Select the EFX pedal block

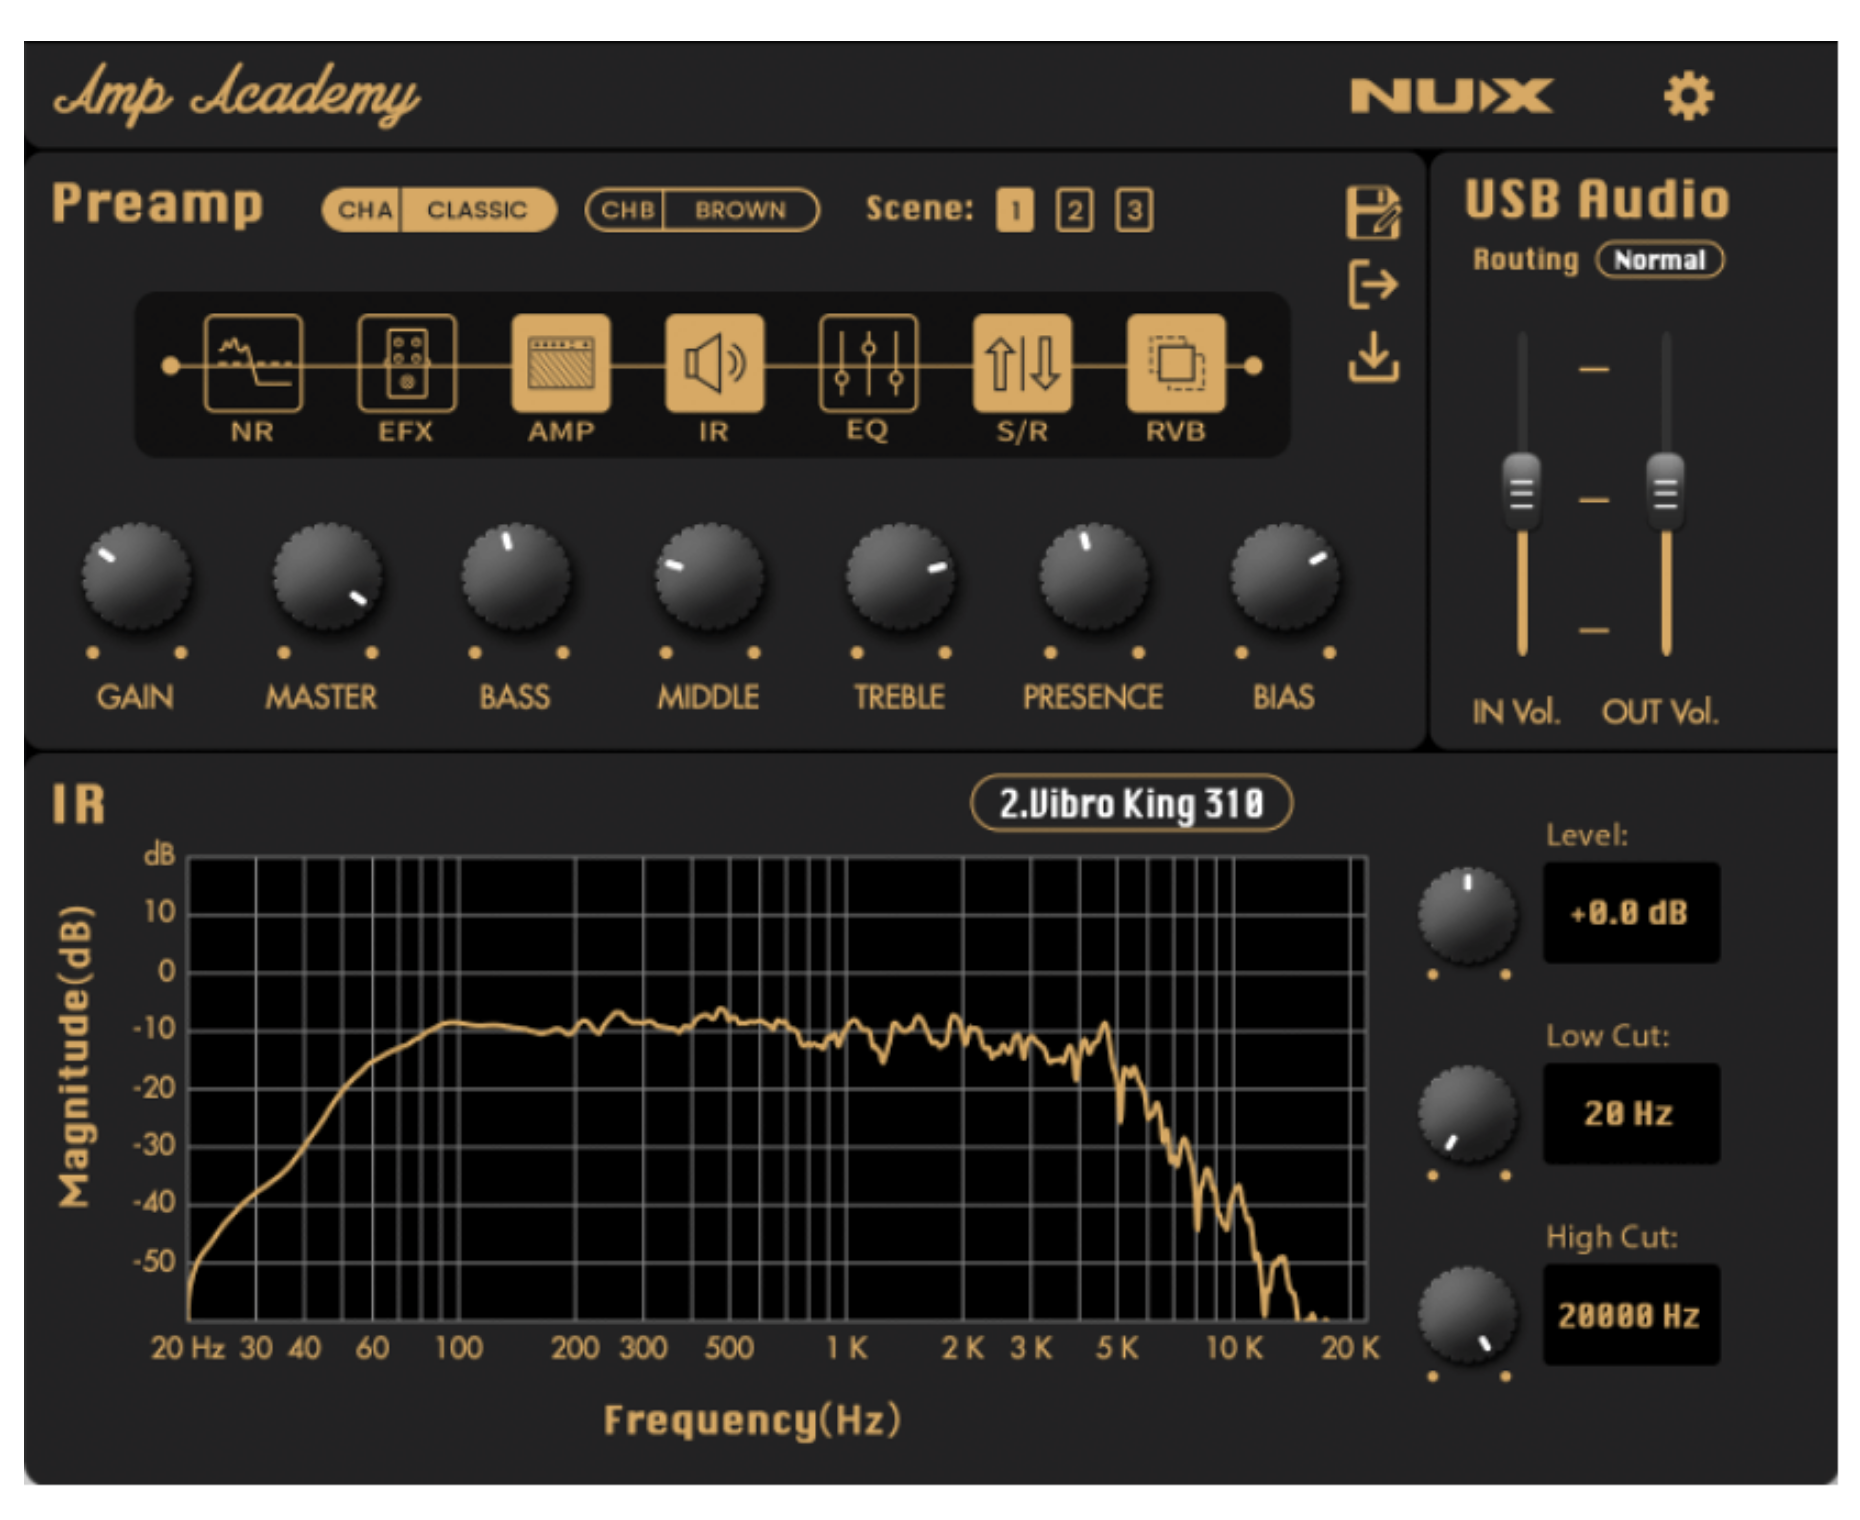pos(406,364)
